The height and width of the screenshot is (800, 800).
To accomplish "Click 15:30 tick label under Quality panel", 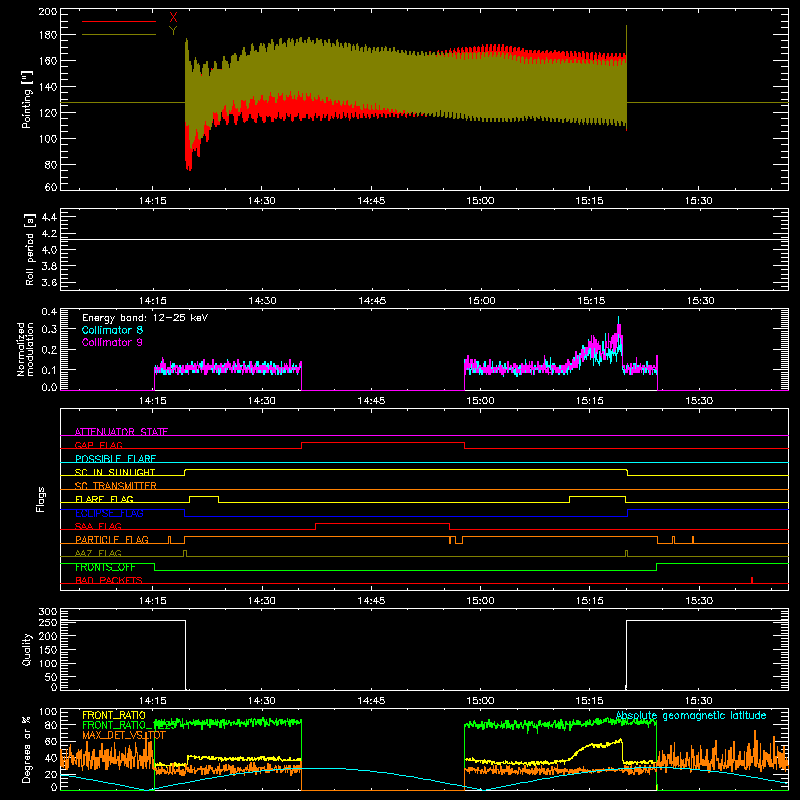I will point(698,701).
